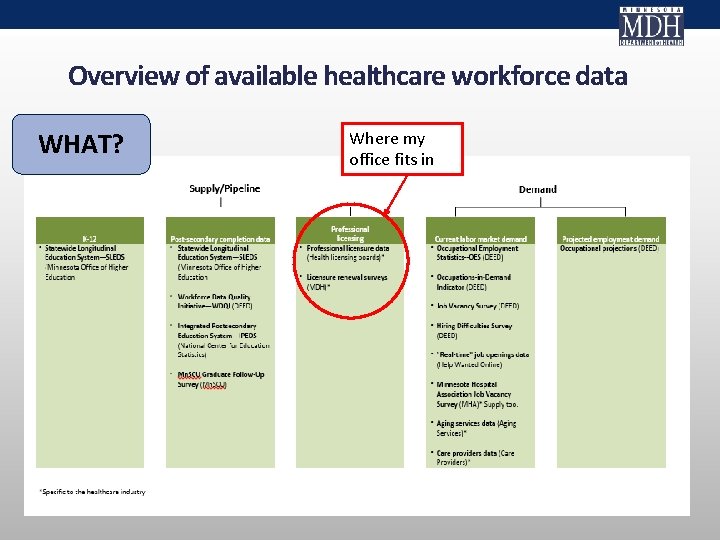Click the MDH logo in the header
Viewport: 720px width, 540px height.
pyautogui.click(x=651, y=26)
